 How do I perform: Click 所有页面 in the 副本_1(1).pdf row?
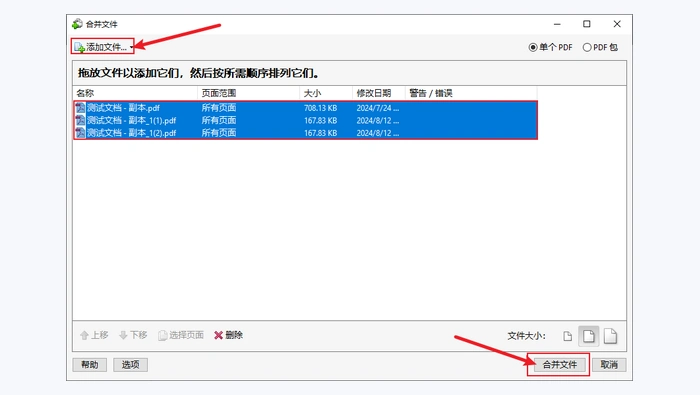[219, 121]
